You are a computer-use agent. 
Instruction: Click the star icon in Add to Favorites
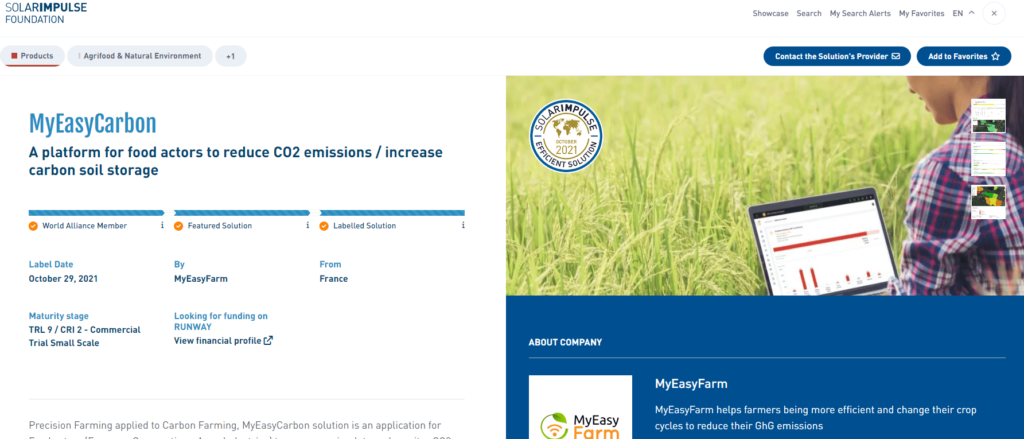[x=995, y=56]
